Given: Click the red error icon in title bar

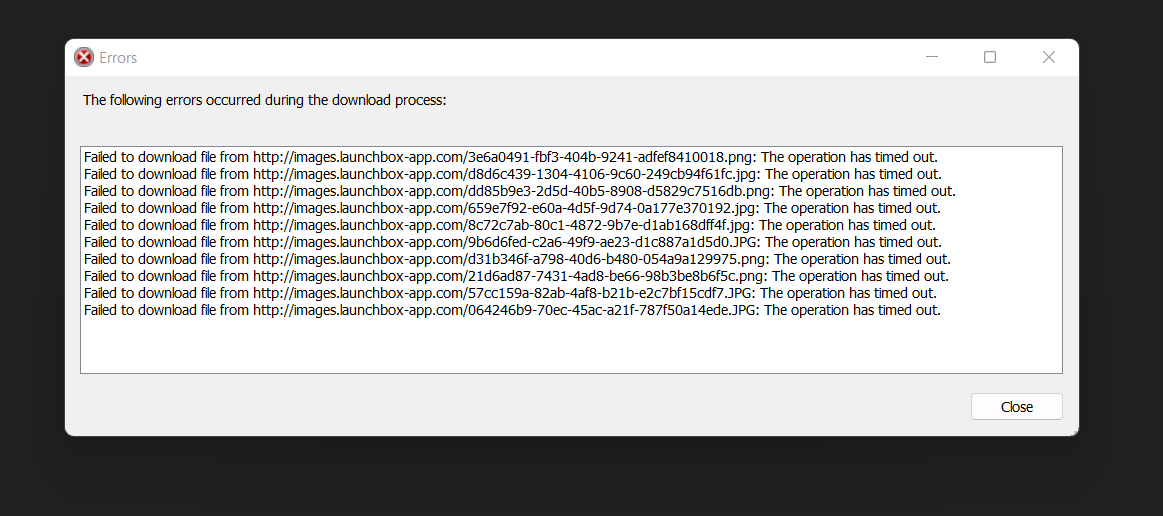Looking at the screenshot, I should point(85,57).
